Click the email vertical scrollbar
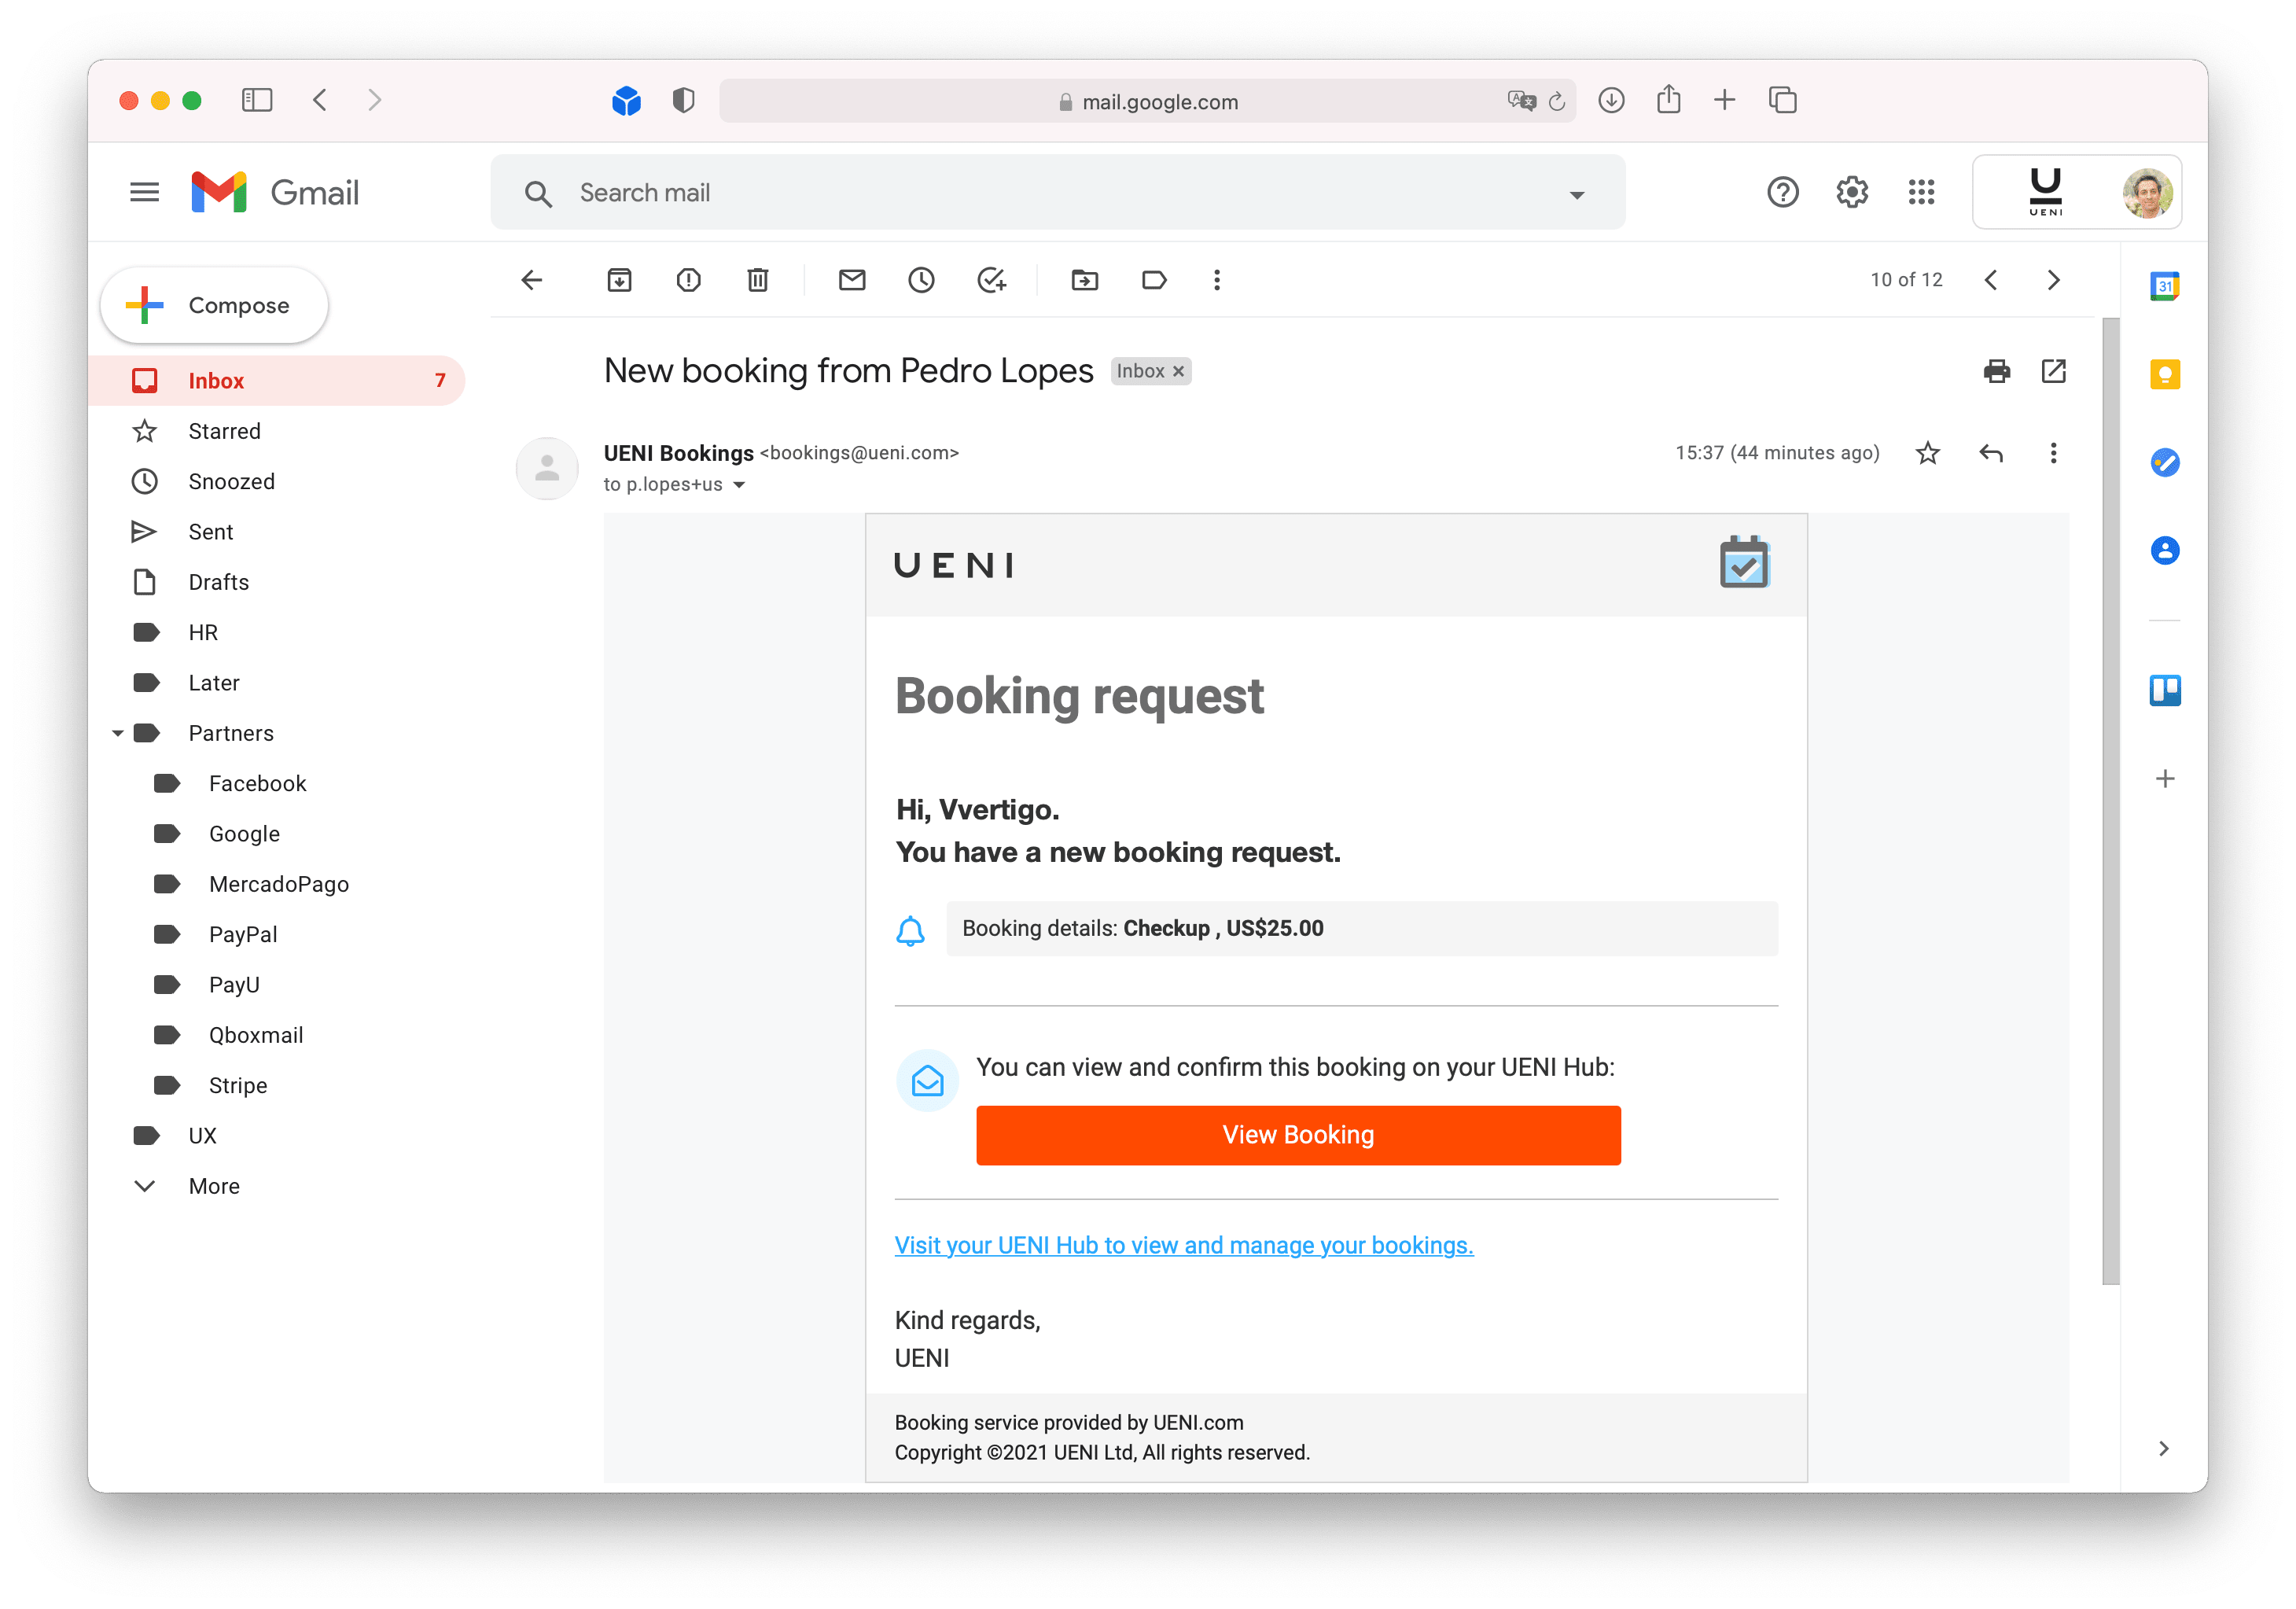2296x1609 pixels. 2110,800
